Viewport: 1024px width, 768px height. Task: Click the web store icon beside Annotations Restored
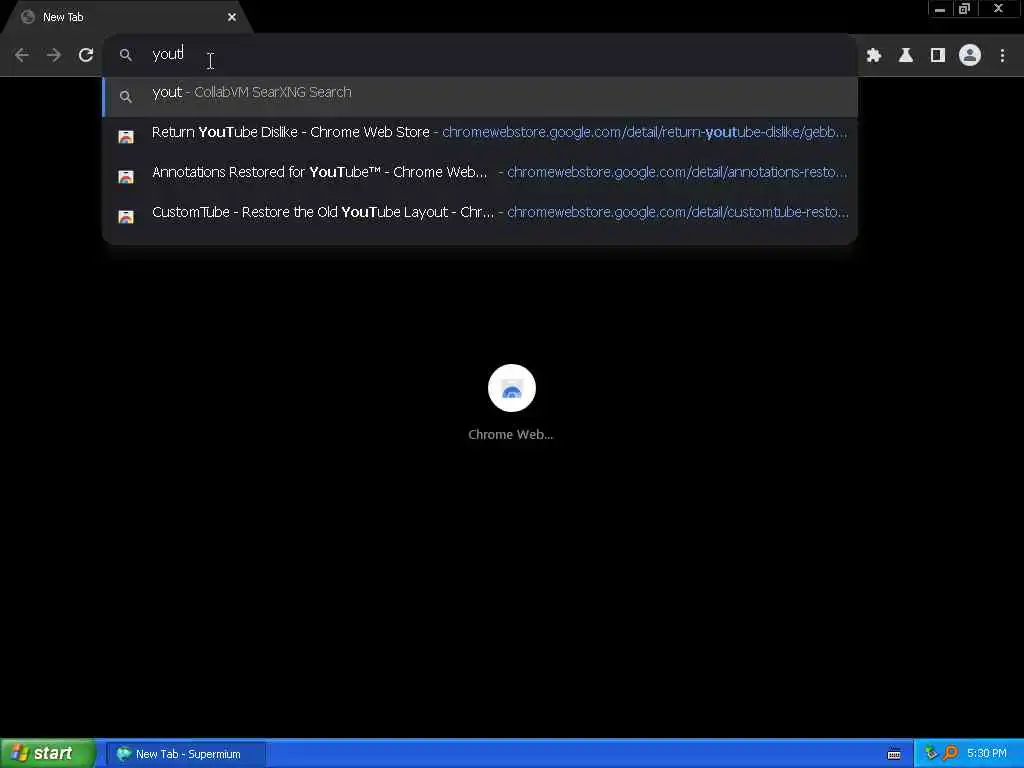(x=125, y=176)
